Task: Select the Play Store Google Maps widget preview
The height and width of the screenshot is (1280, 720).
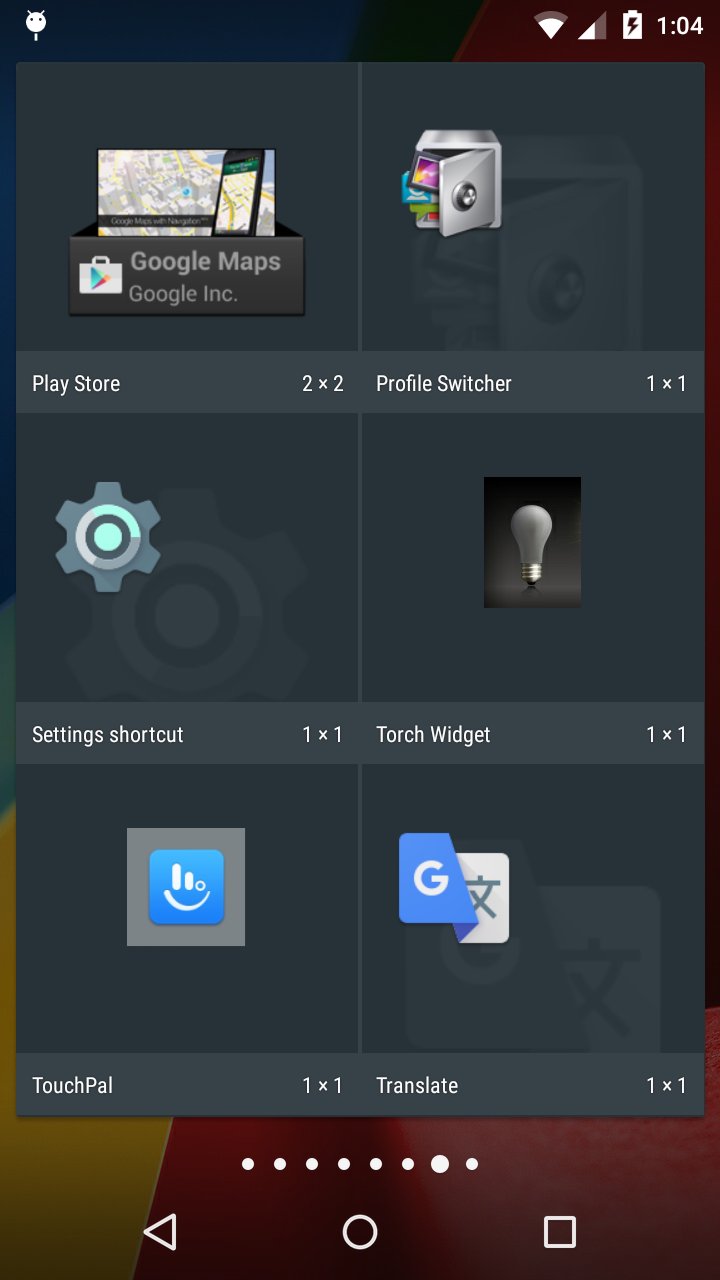Action: [x=187, y=232]
